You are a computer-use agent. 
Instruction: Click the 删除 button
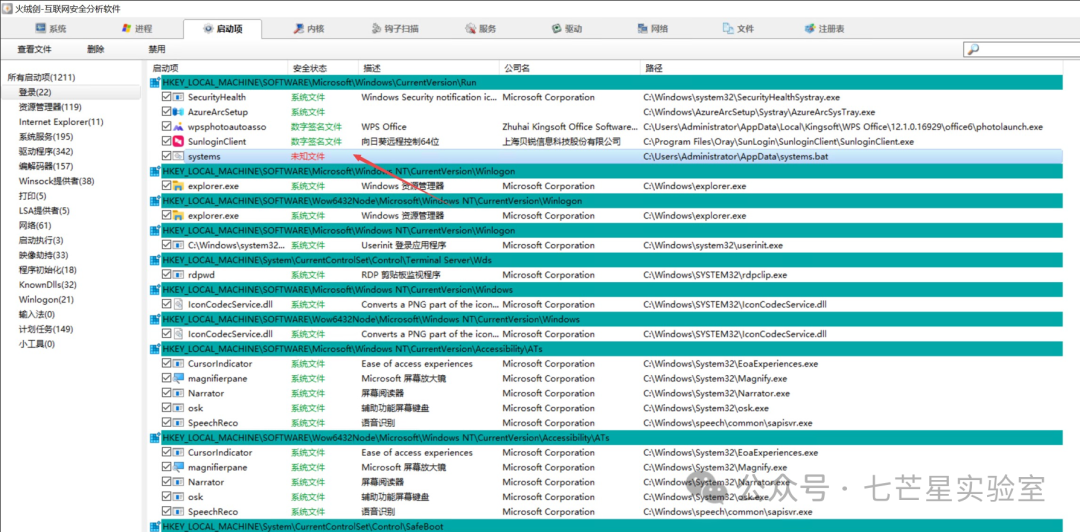[x=96, y=50]
